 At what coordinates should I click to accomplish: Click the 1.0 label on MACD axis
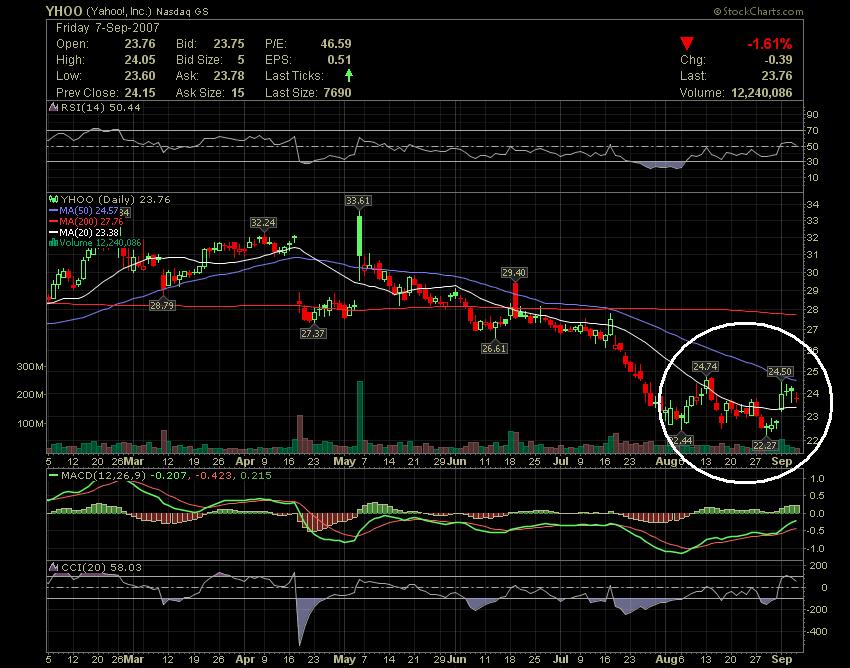(817, 478)
